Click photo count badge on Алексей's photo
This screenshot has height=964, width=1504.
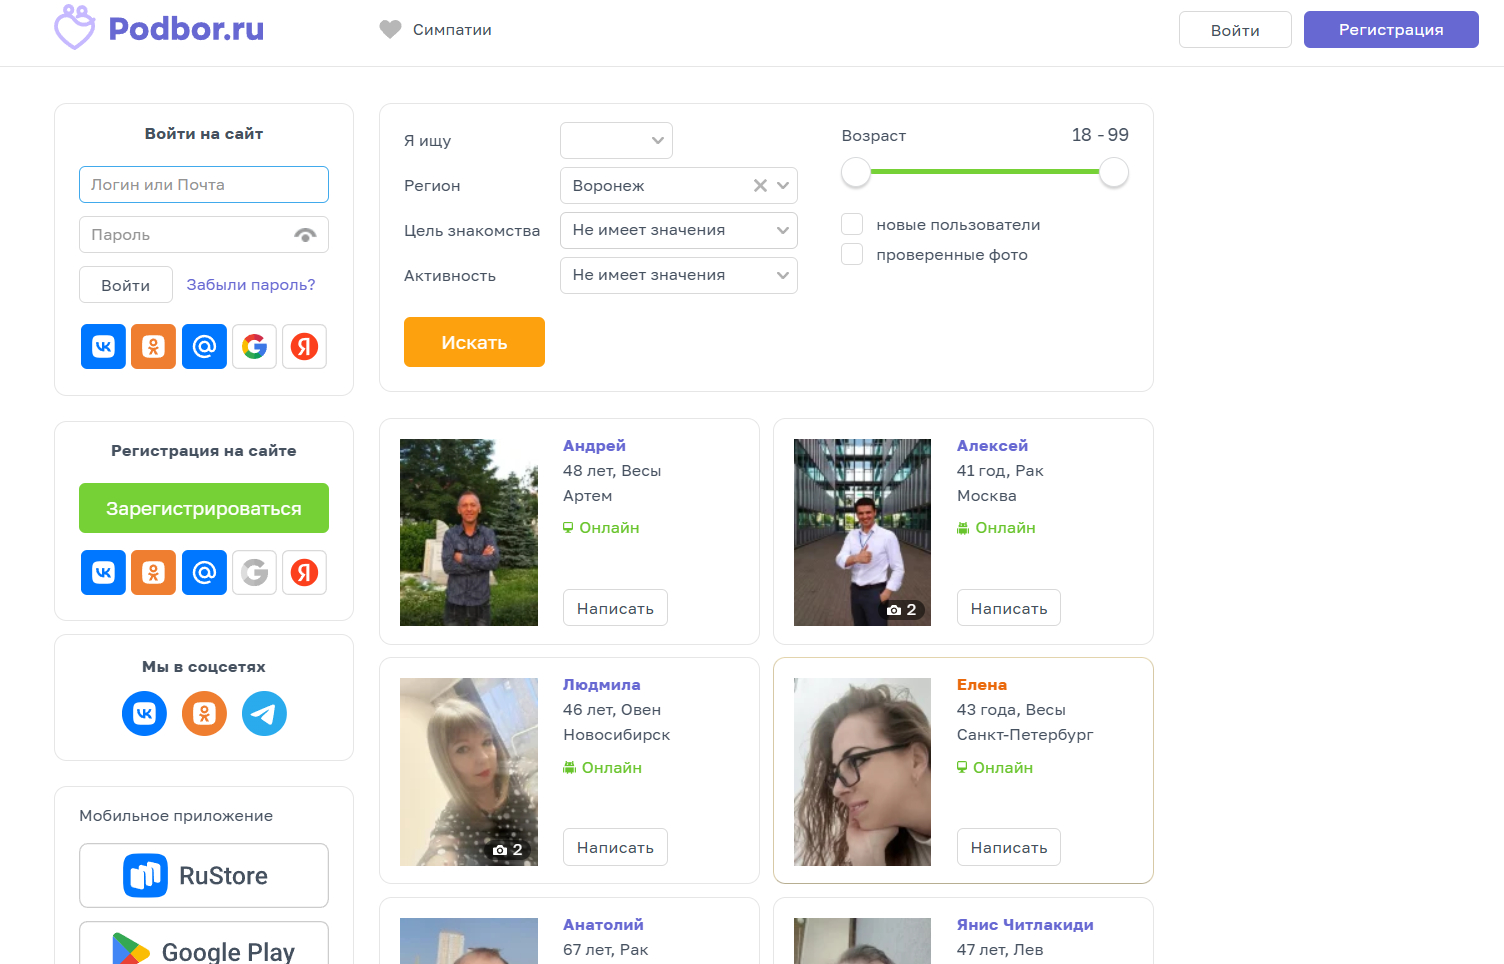pos(902,610)
